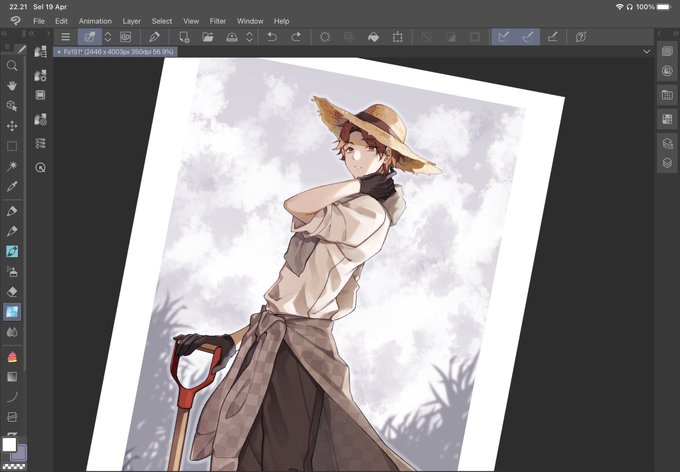Select the Auto select magic wand
This screenshot has height=472, width=680.
point(12,166)
